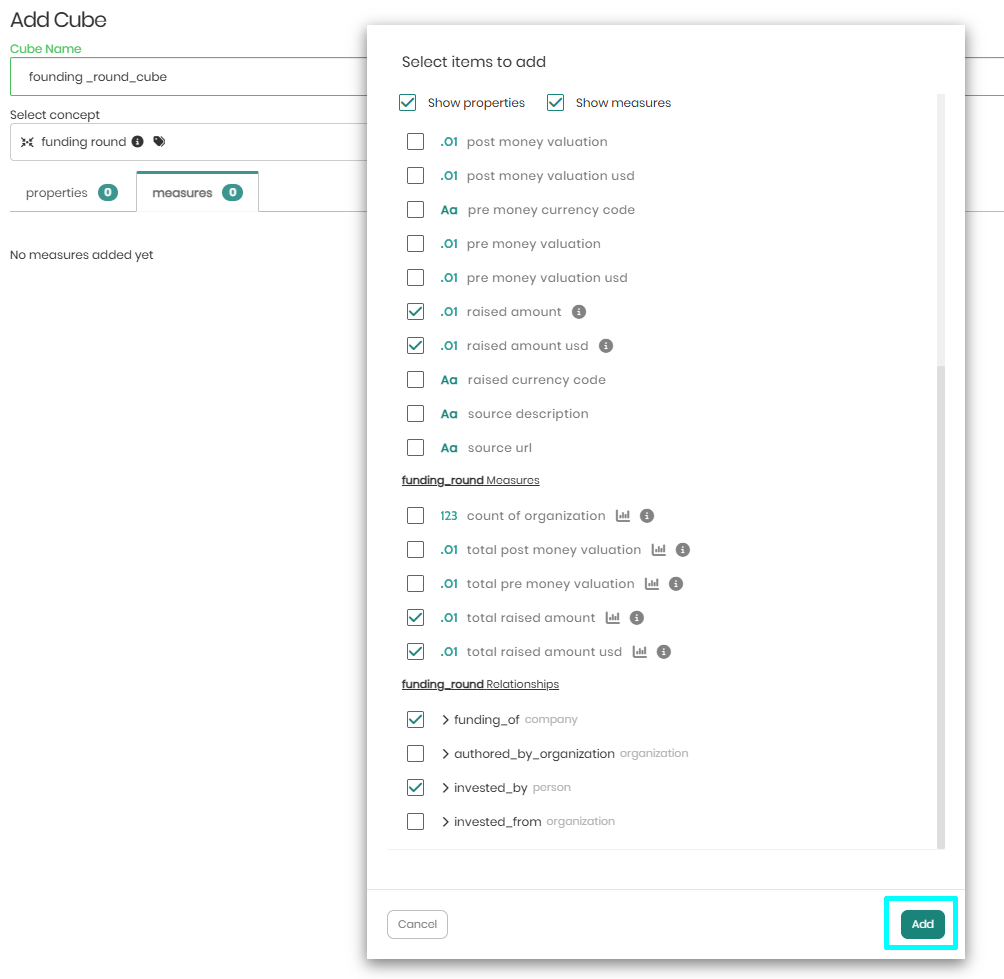Screen dimensions: 1004x979
Task: Click info icon next to raised amount usd
Action: [x=606, y=346]
